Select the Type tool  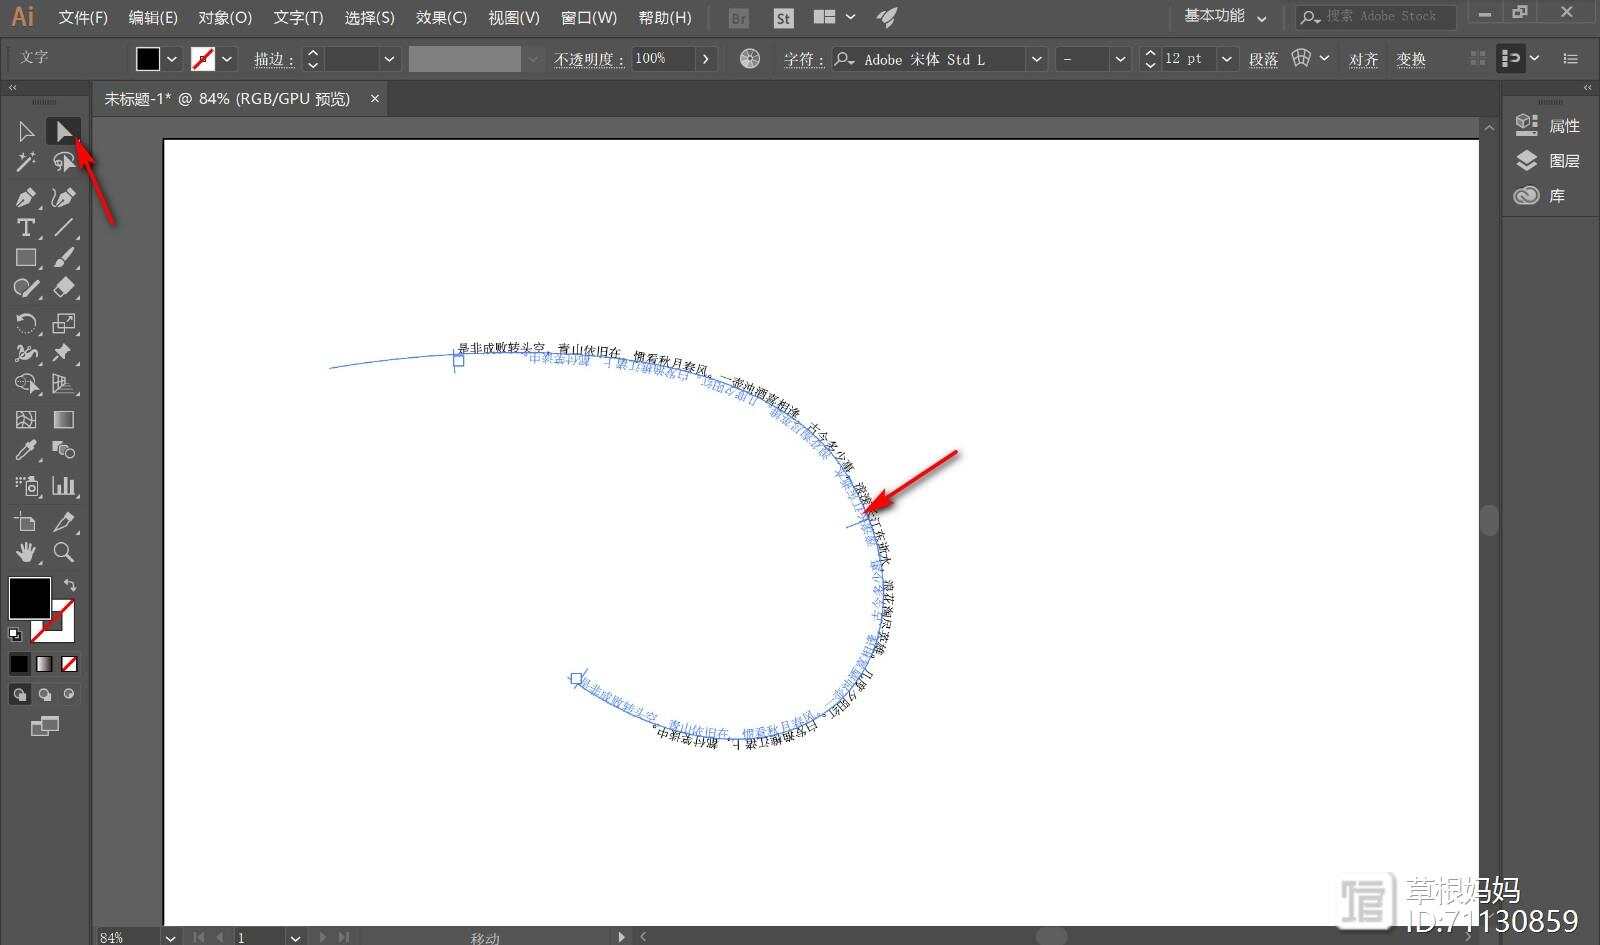click(x=26, y=228)
